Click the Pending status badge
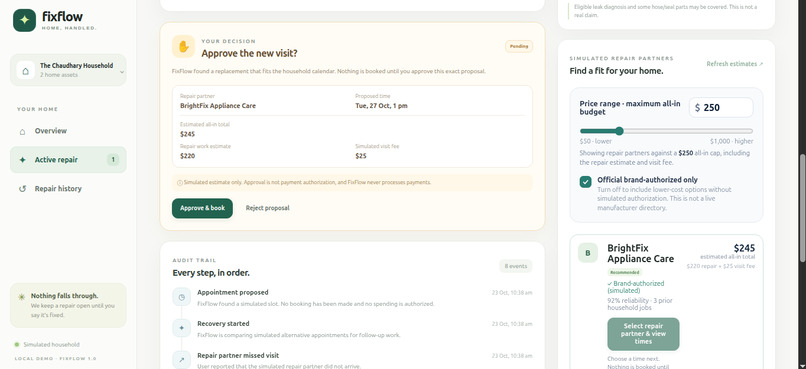The image size is (806, 369). point(519,46)
